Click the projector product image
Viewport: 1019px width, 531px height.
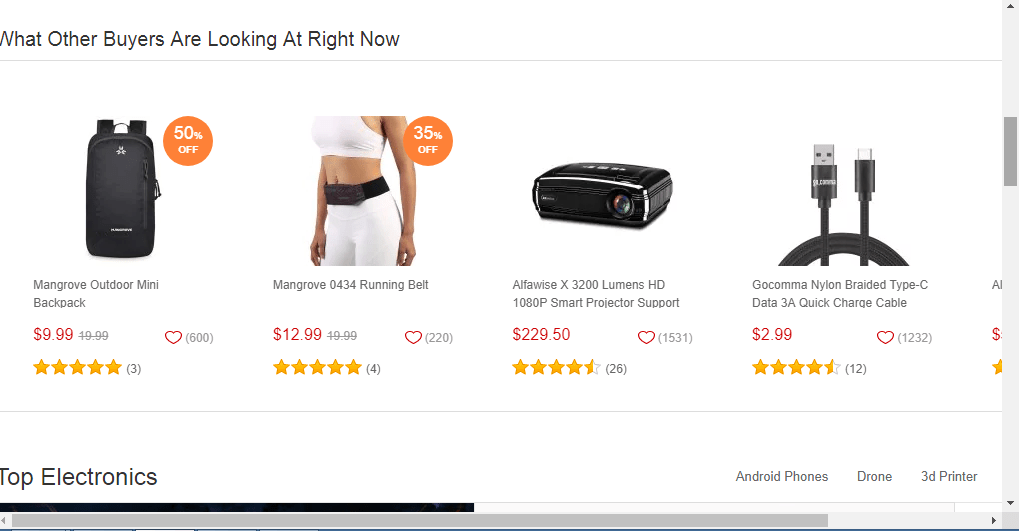click(602, 194)
